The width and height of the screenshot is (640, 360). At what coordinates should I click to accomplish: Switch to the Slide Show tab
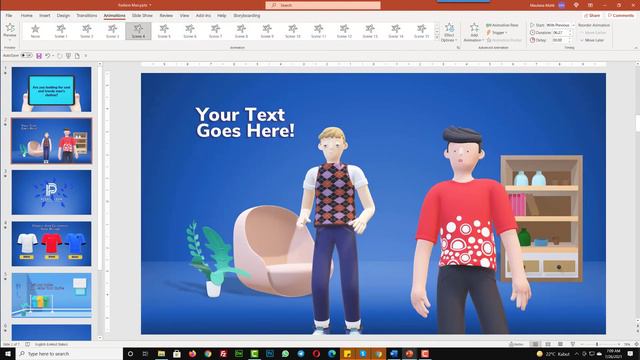(x=142, y=16)
